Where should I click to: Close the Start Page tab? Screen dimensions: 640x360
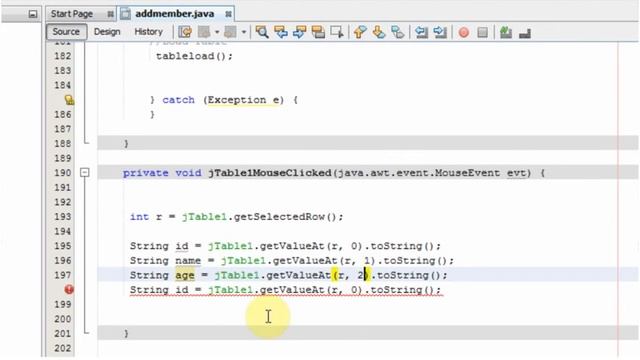[110, 14]
